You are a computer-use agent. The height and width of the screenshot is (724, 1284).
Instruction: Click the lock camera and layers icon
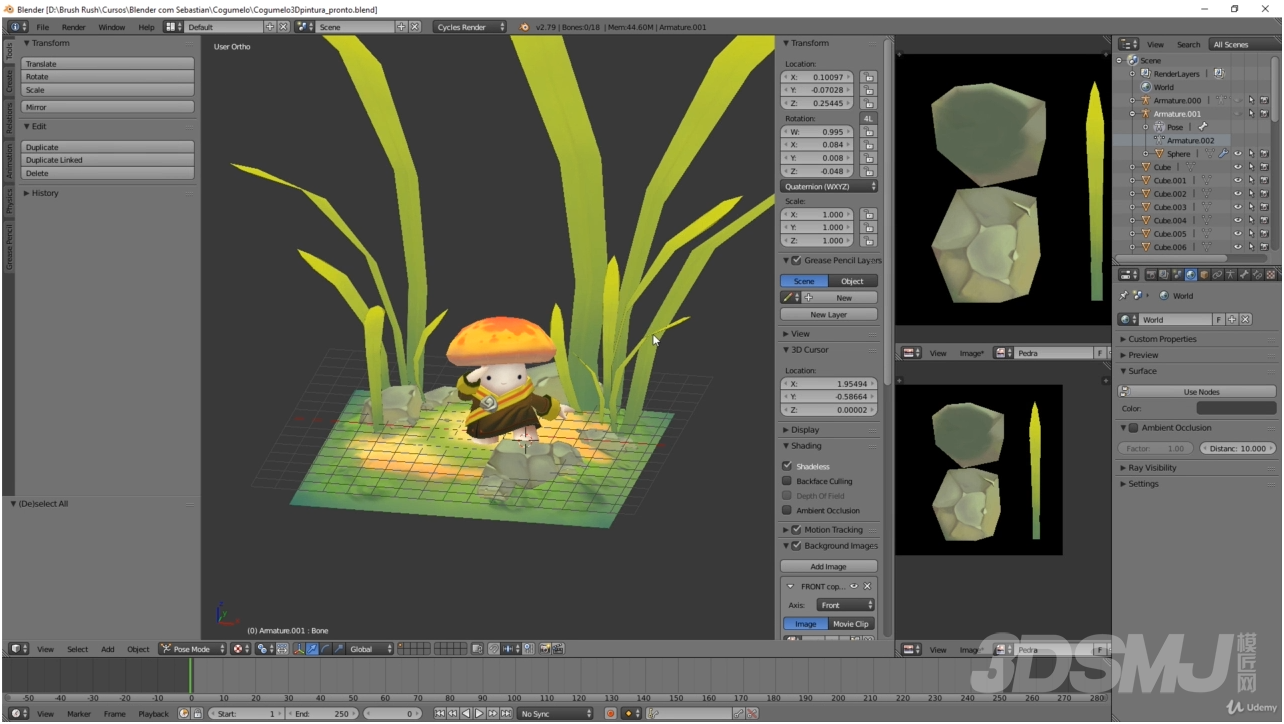click(x=478, y=649)
